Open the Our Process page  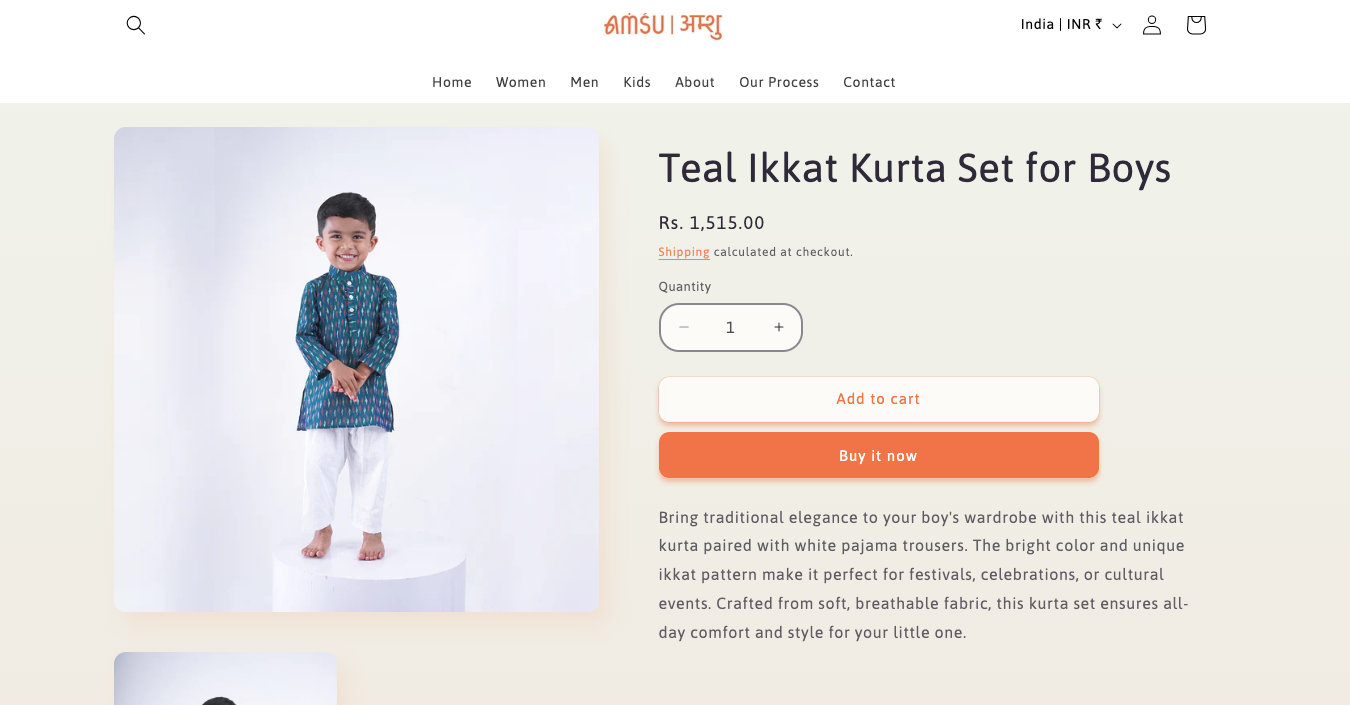(x=779, y=82)
